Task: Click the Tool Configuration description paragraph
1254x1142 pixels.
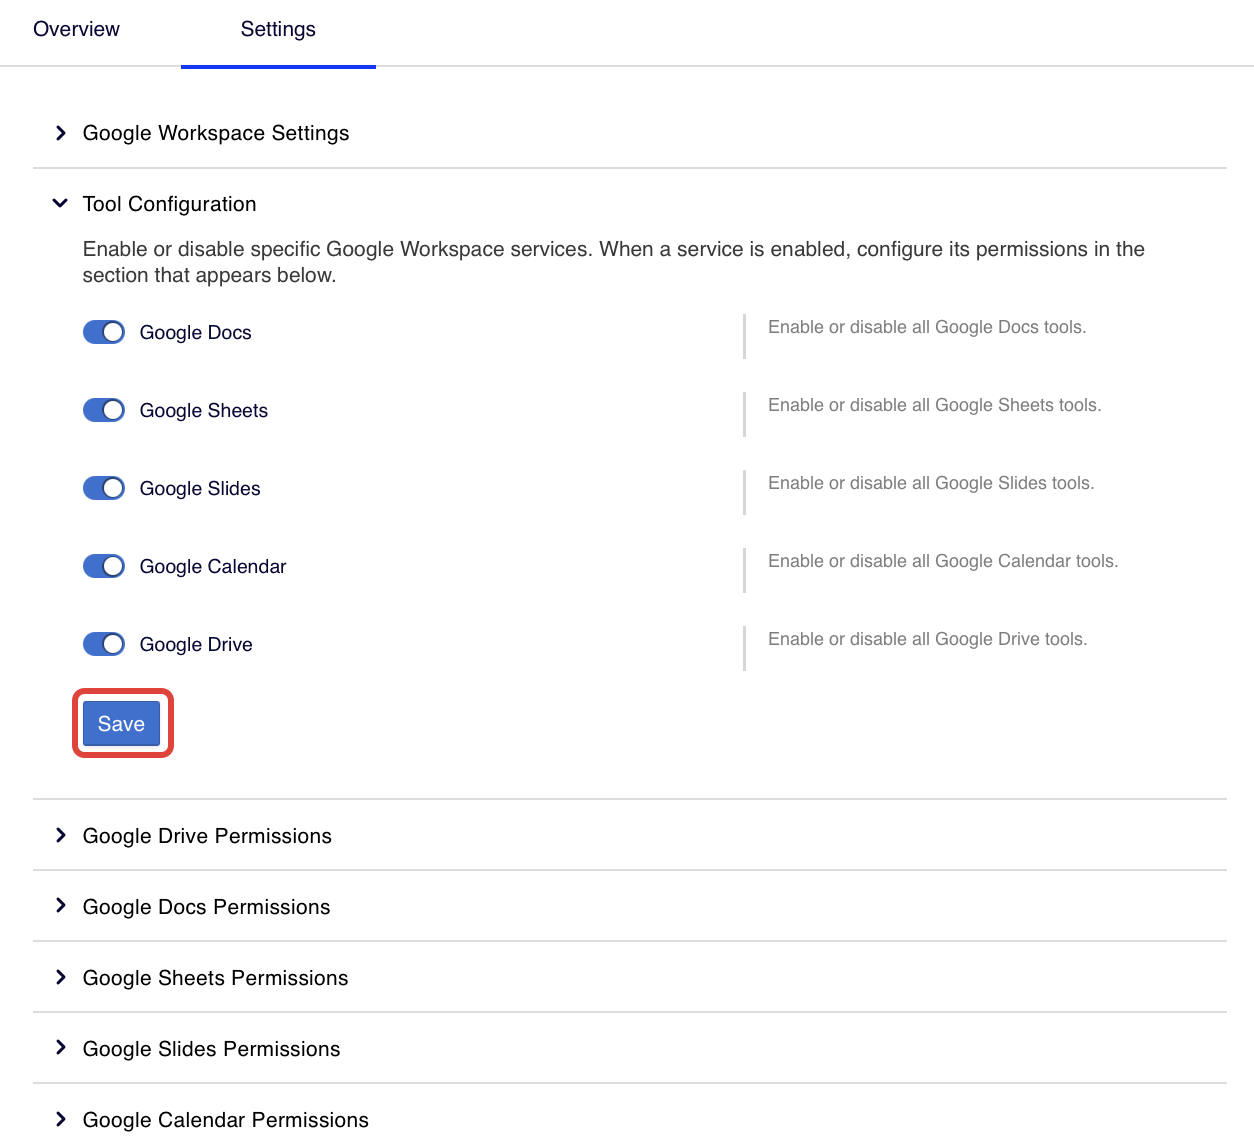Action: 614,262
